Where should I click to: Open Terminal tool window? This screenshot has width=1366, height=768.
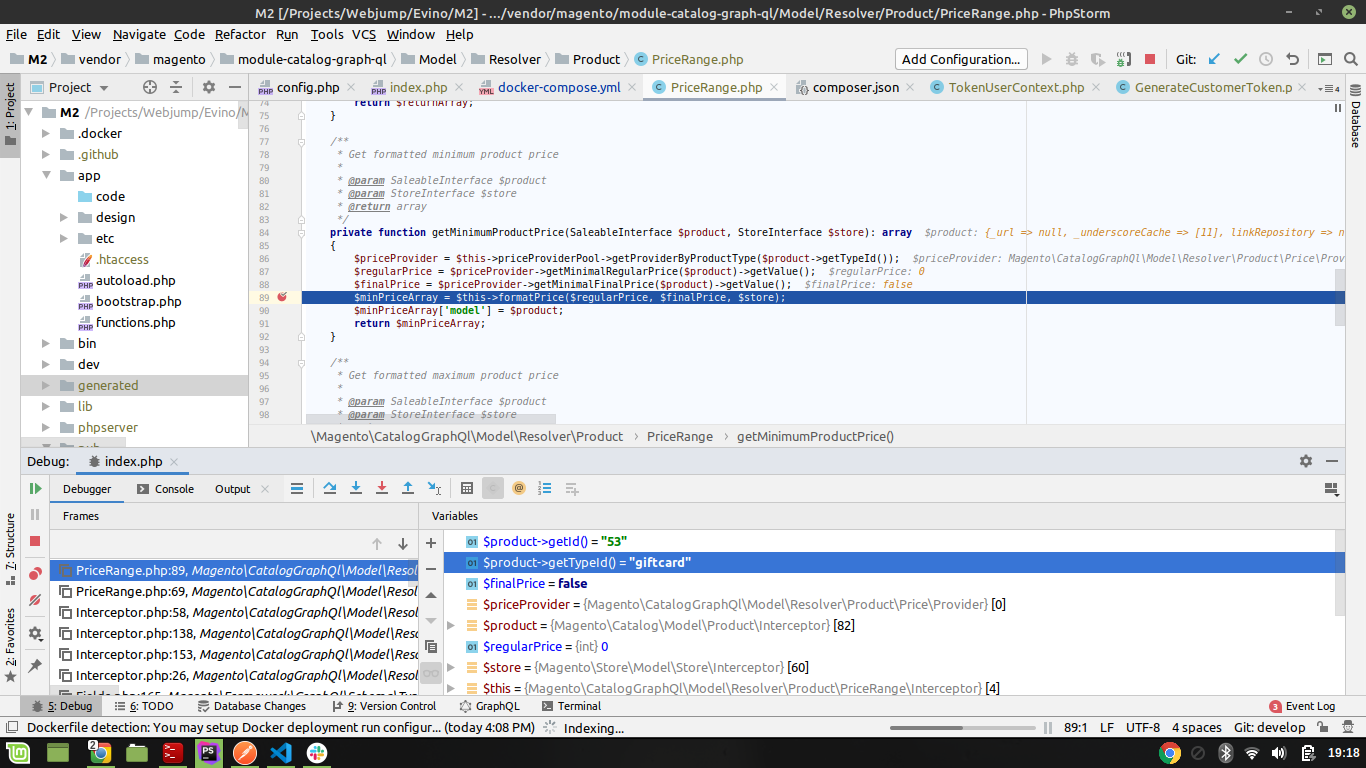tap(571, 706)
